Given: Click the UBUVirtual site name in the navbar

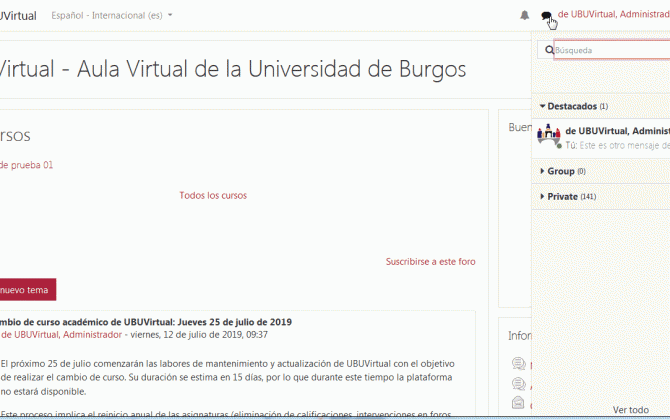Looking at the screenshot, I should (x=18, y=16).
